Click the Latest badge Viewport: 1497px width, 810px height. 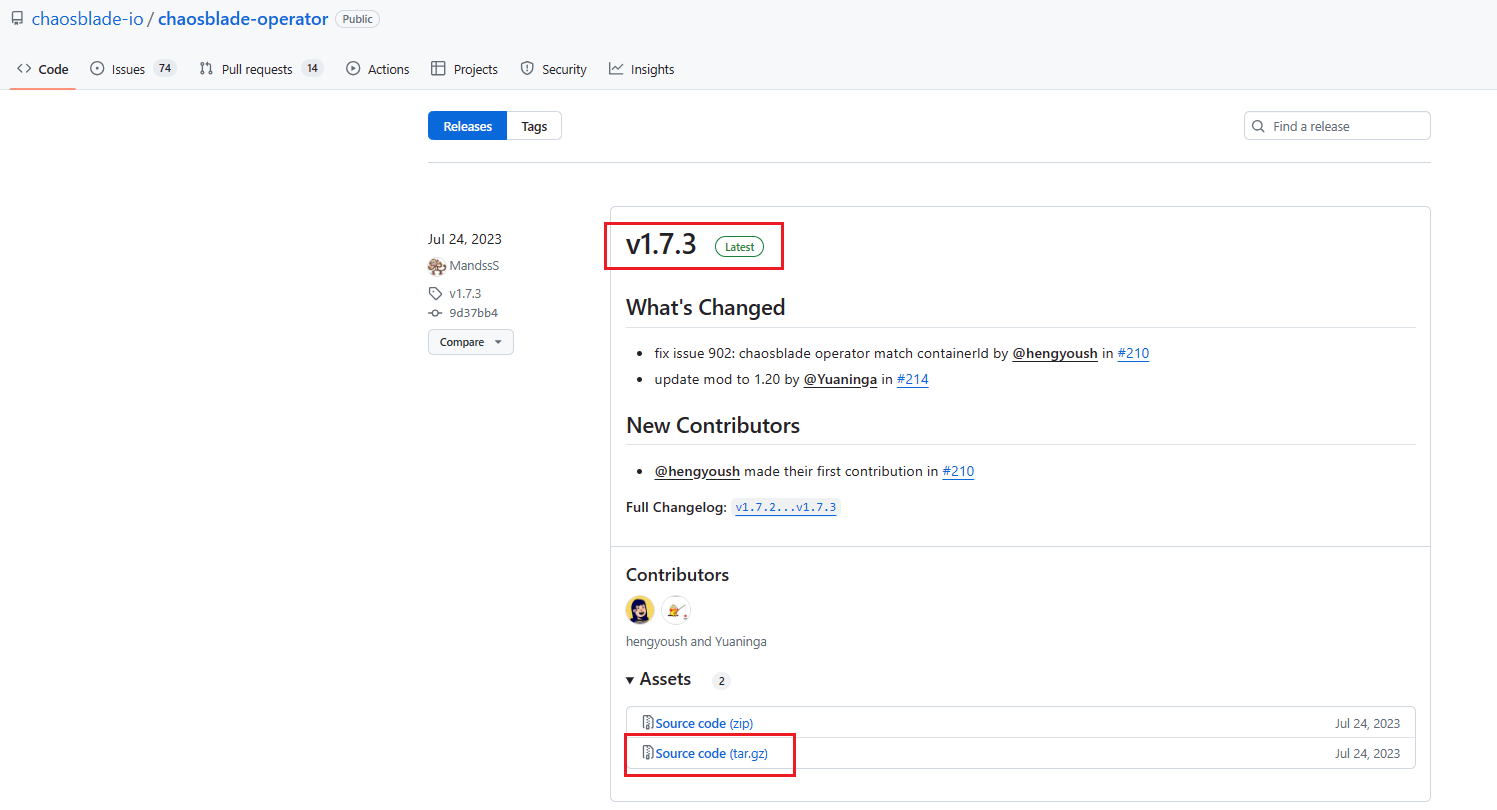tap(739, 247)
